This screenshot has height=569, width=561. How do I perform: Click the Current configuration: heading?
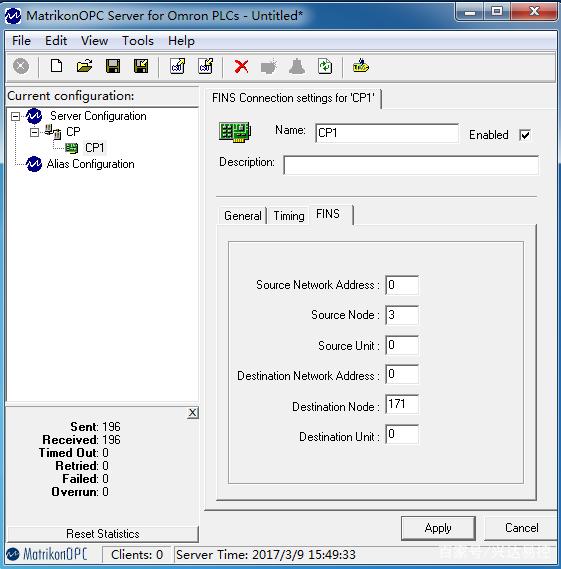(x=71, y=96)
